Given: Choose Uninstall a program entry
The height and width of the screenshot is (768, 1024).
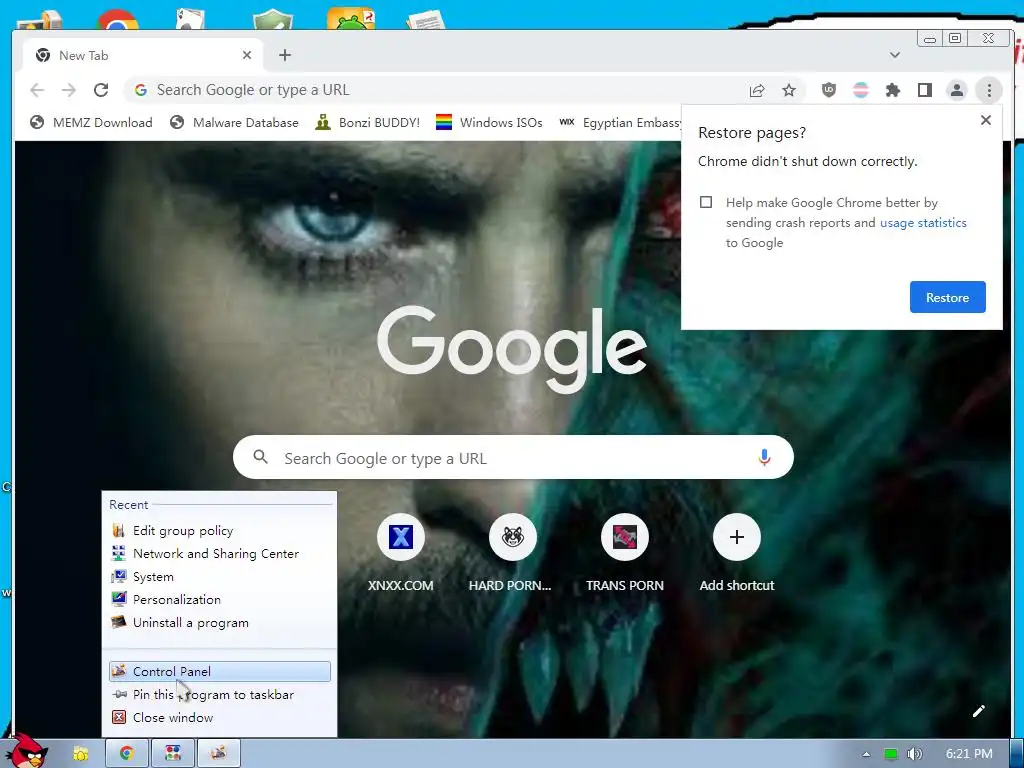Looking at the screenshot, I should 219,622.
